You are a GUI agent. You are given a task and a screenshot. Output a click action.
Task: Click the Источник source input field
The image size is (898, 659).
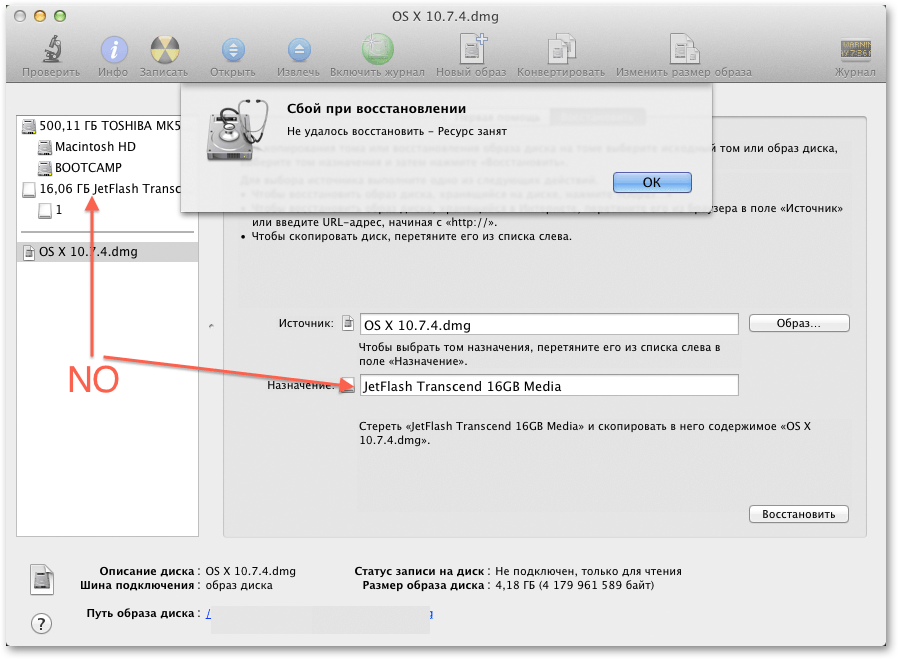[549, 325]
